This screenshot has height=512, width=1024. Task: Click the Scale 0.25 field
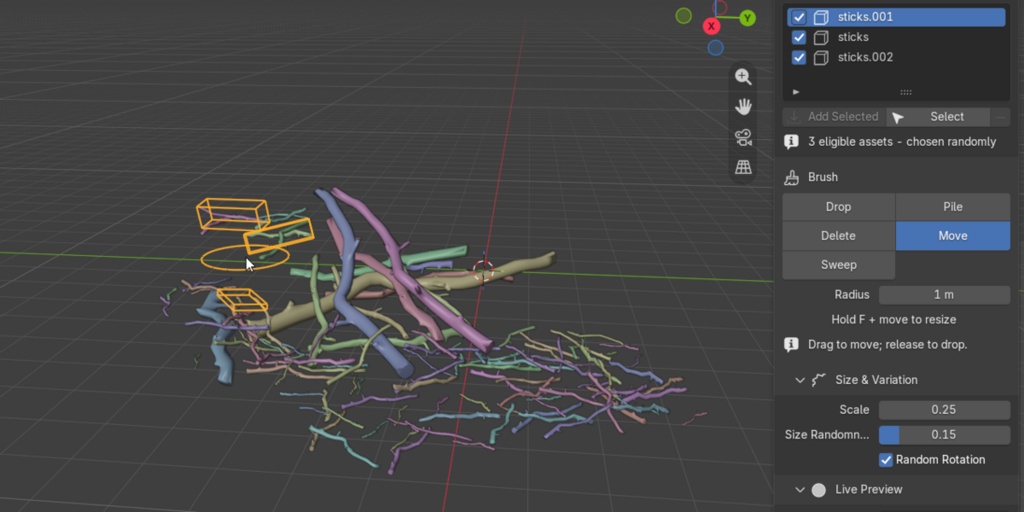944,409
